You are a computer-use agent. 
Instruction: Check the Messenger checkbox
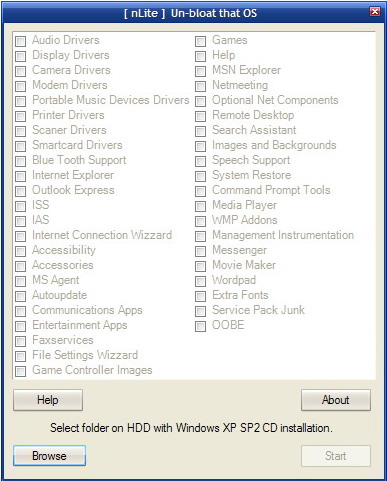pos(200,251)
